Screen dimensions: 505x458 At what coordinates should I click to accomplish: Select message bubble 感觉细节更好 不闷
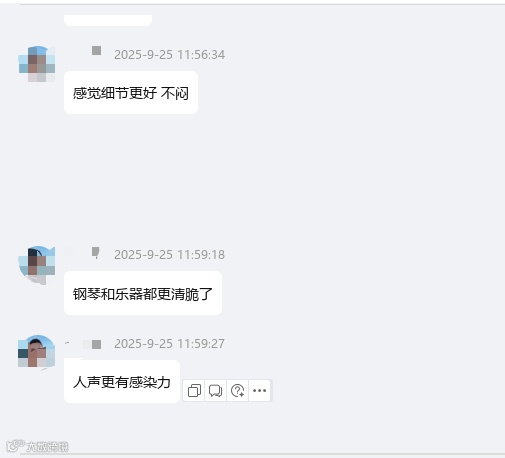[x=131, y=93]
